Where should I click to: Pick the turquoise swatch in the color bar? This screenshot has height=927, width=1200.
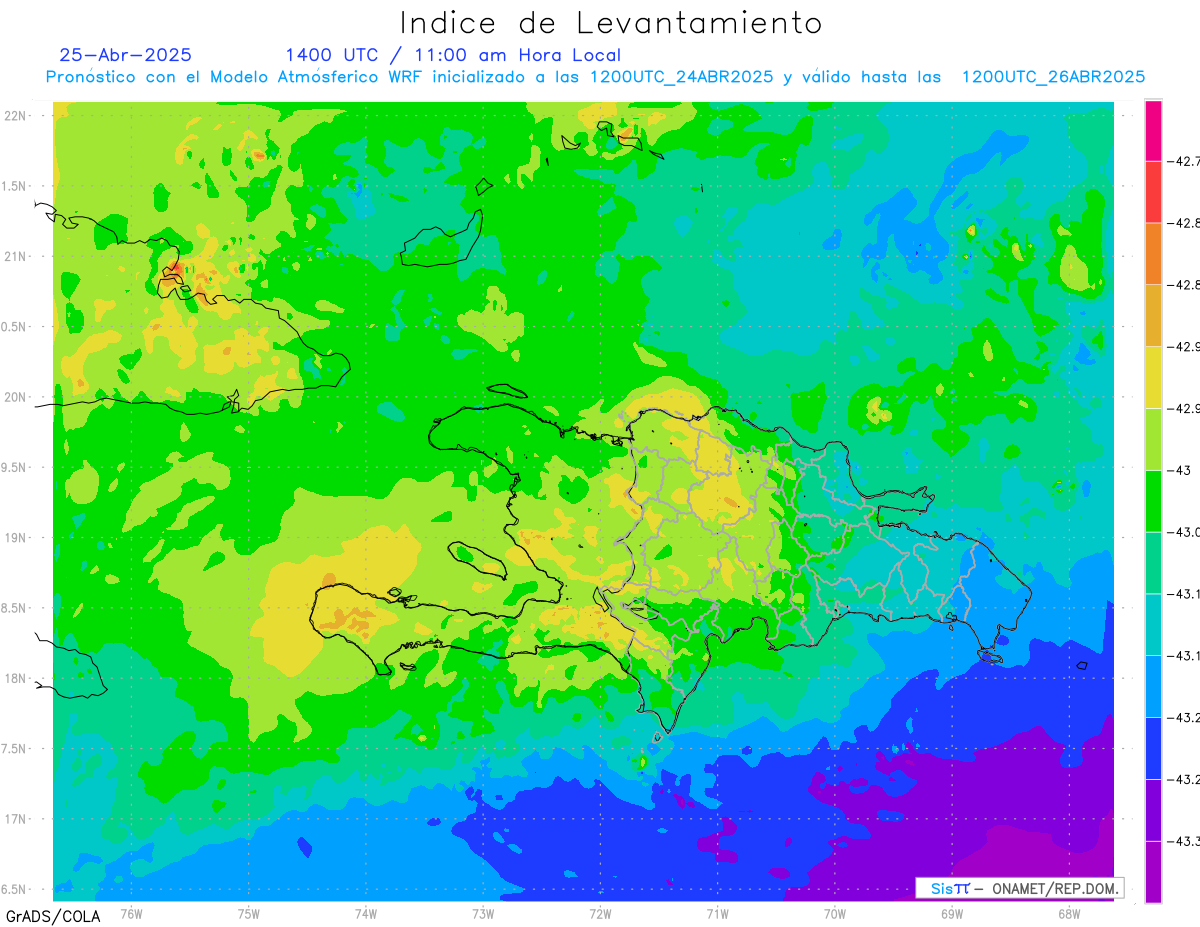click(x=1153, y=624)
